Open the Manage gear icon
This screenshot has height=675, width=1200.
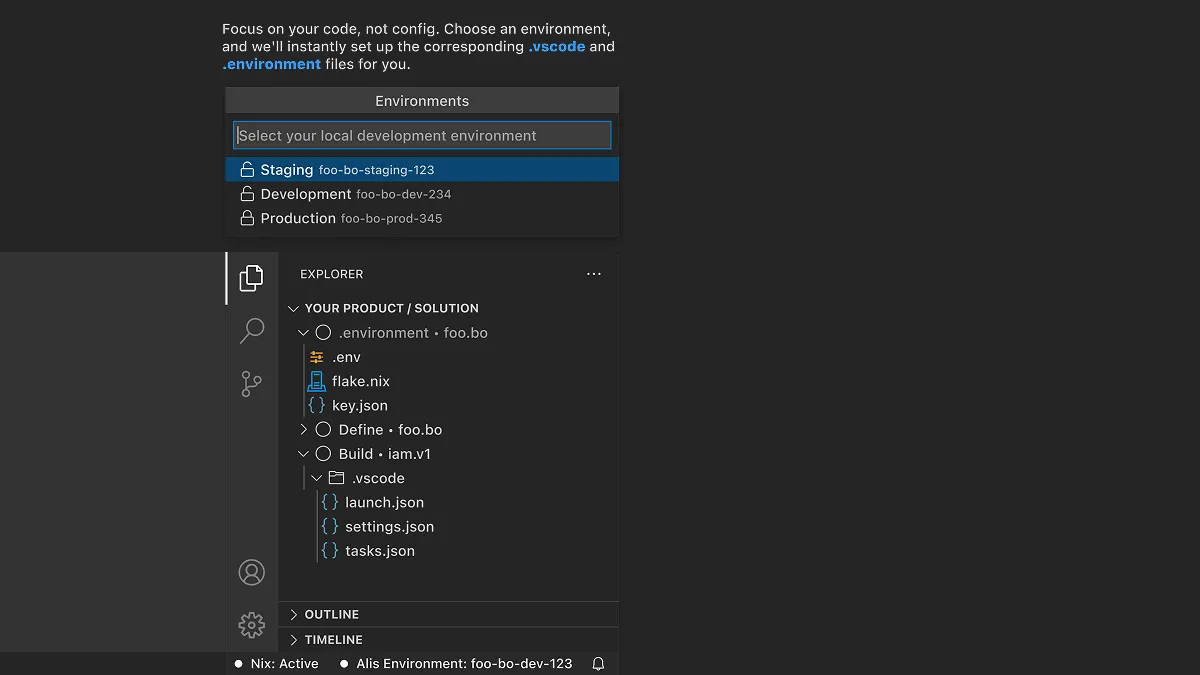pos(251,625)
